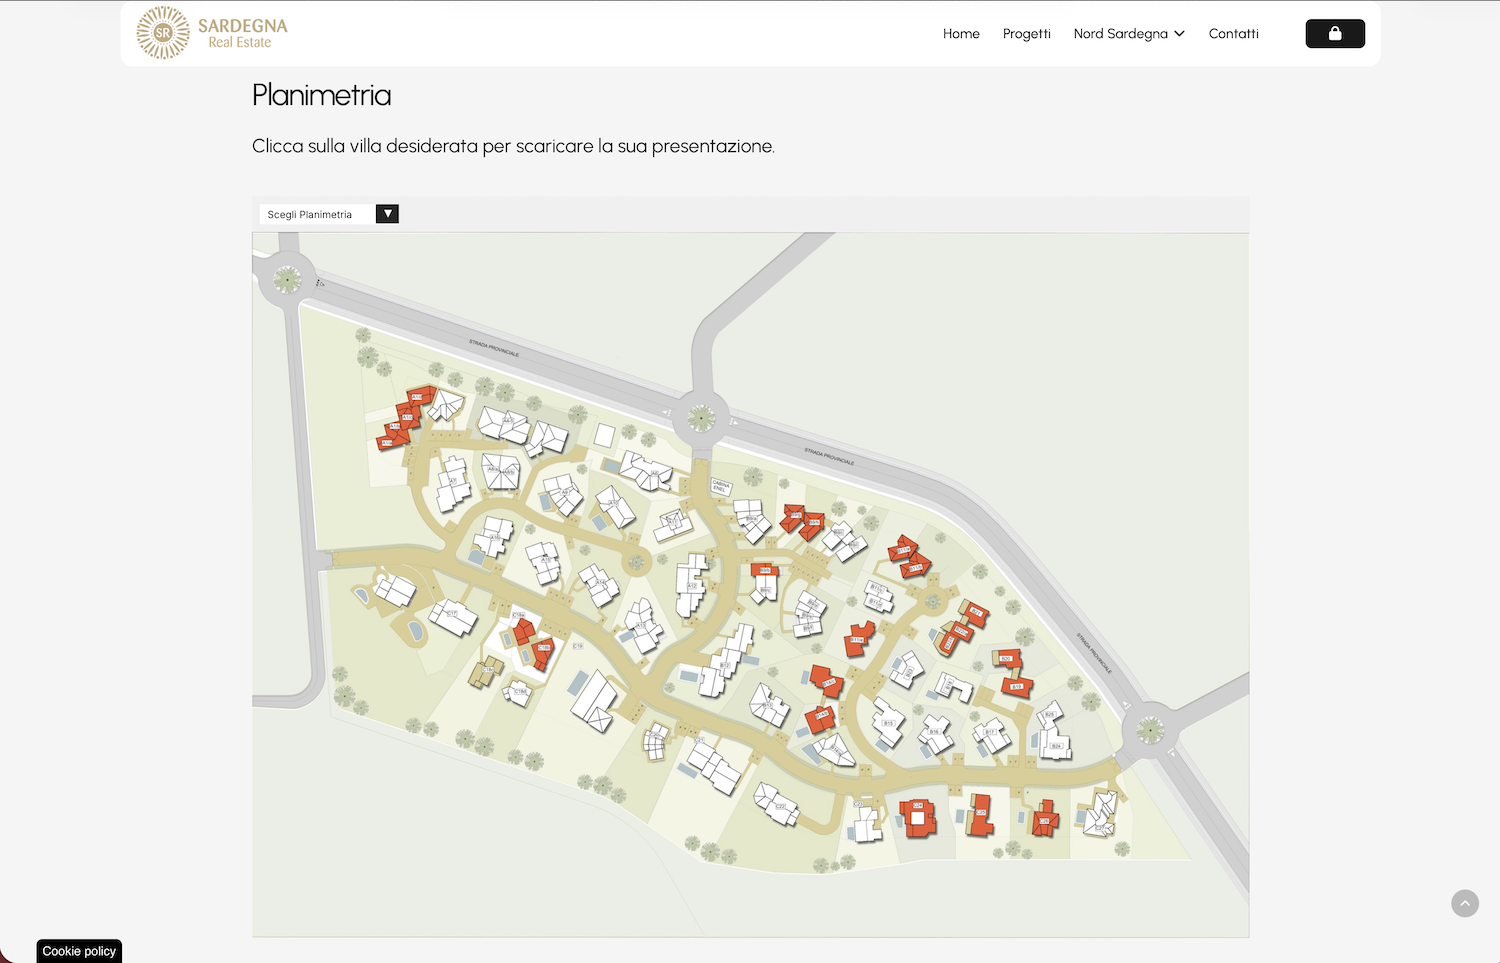The height and width of the screenshot is (963, 1500).
Task: Click the Sardegna Real Estate logo
Action: (x=212, y=33)
